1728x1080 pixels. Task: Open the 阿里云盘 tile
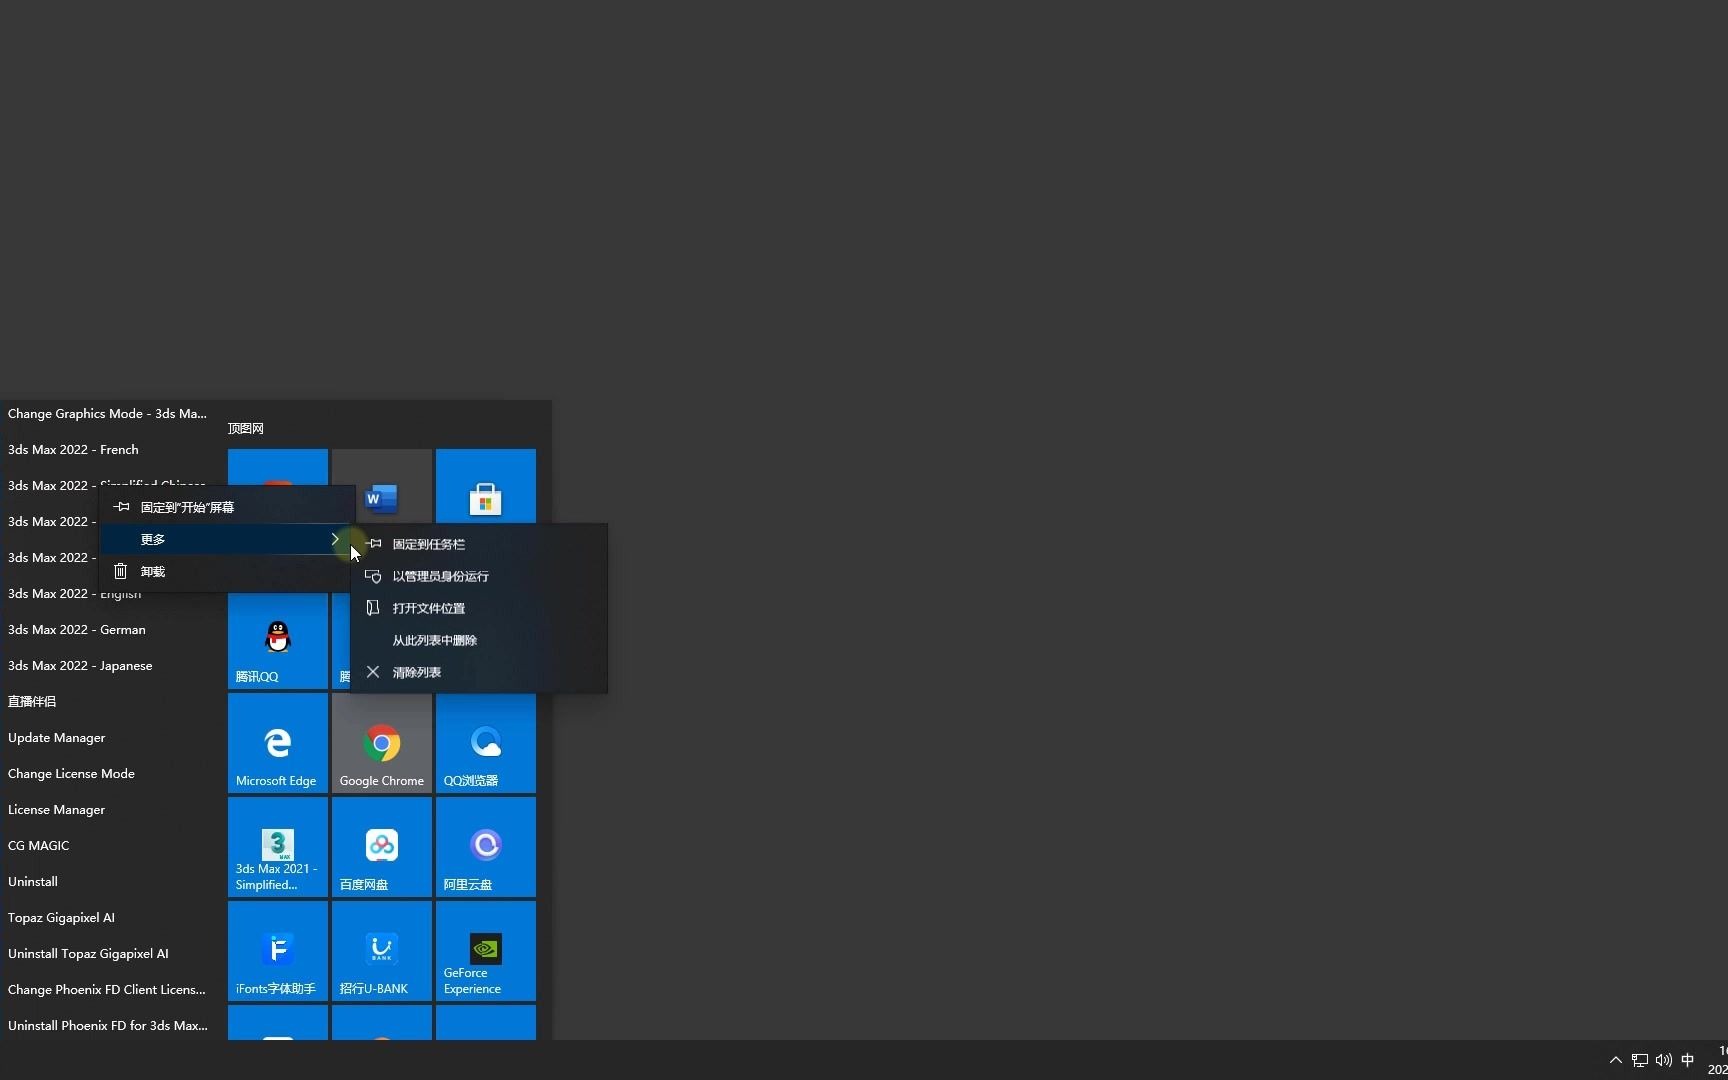click(486, 847)
